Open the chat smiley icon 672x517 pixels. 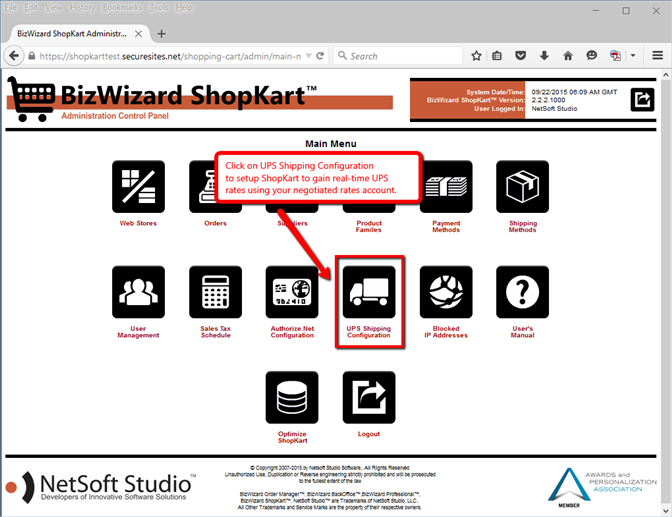pos(591,56)
